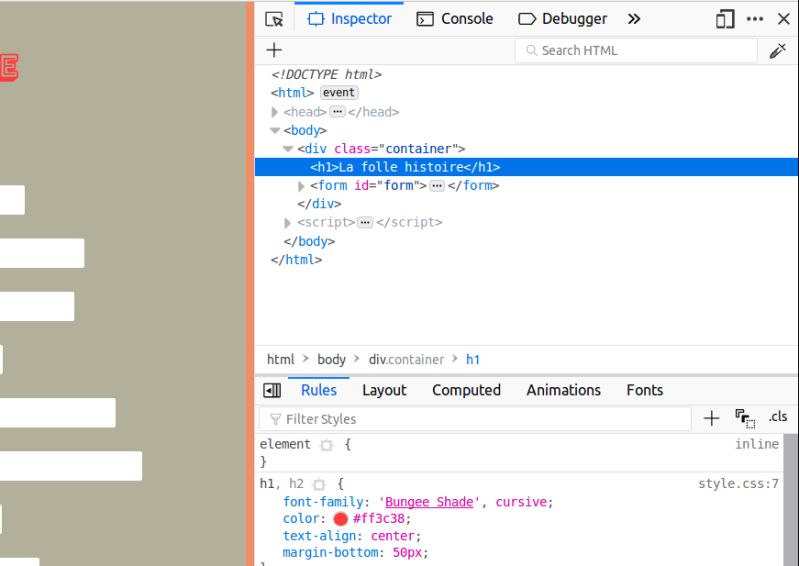Open the Computed tab
The height and width of the screenshot is (566, 799).
coord(466,390)
